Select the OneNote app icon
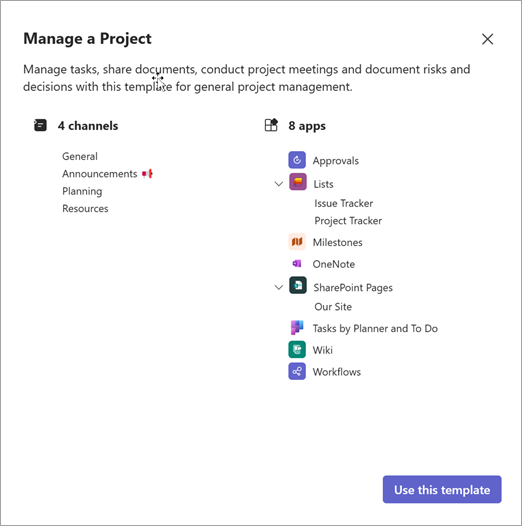 pyautogui.click(x=297, y=264)
